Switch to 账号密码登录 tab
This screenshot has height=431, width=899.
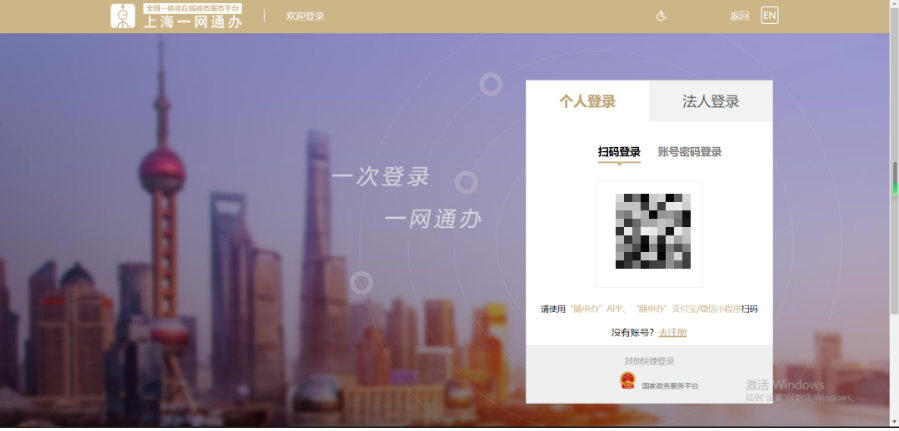pos(690,152)
